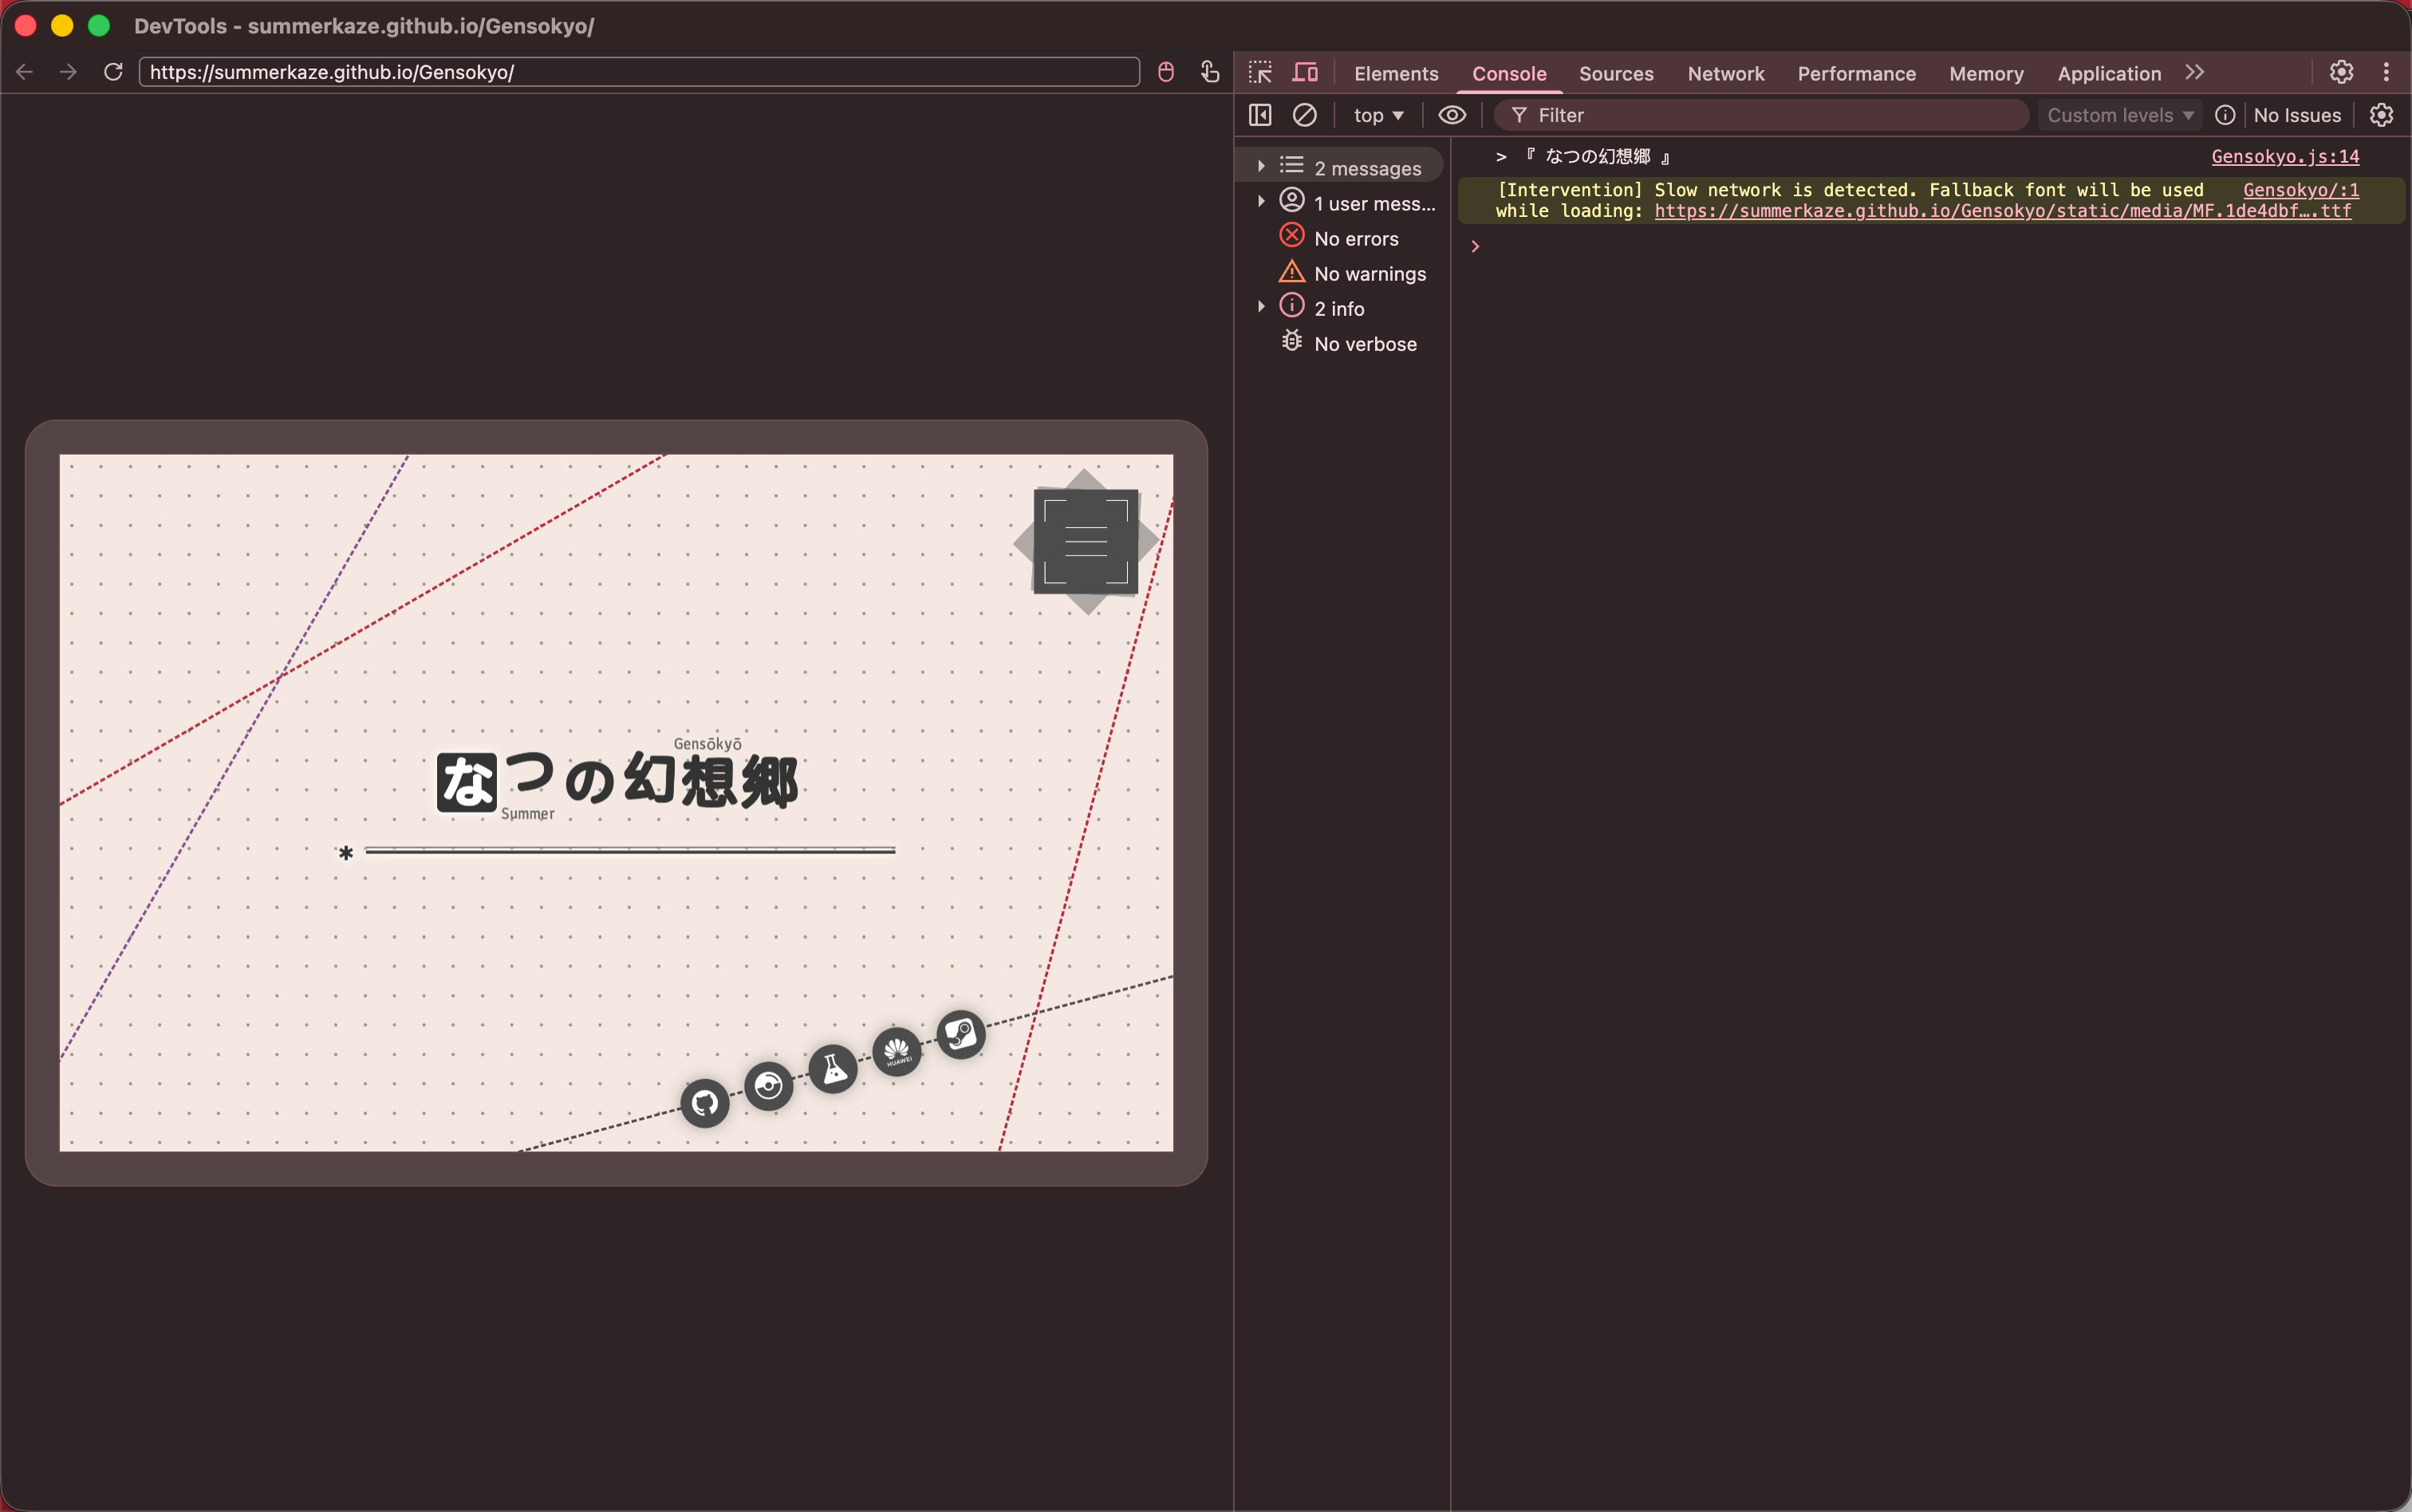Click the info circle icon in the sidebar
The height and width of the screenshot is (1512, 2412).
[x=1292, y=306]
